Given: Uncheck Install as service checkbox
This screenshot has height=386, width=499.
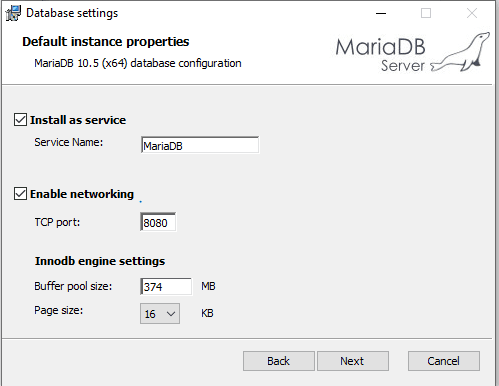Looking at the screenshot, I should pos(20,120).
